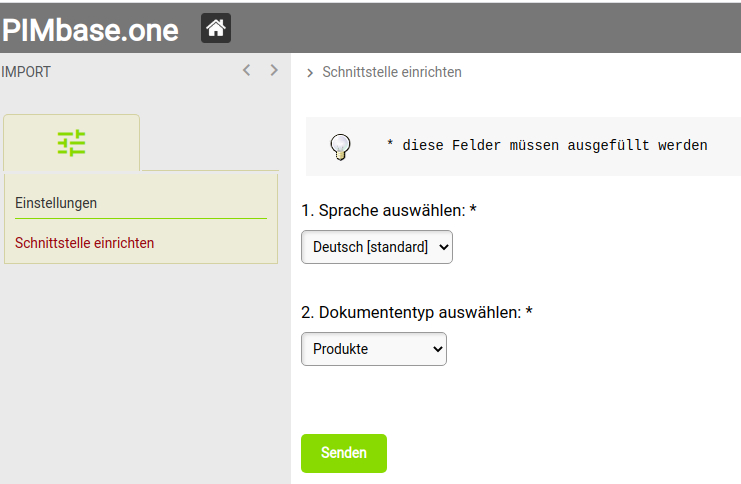741x484 pixels.
Task: Click the left chevron beside IMPORT
Action: click(x=247, y=71)
